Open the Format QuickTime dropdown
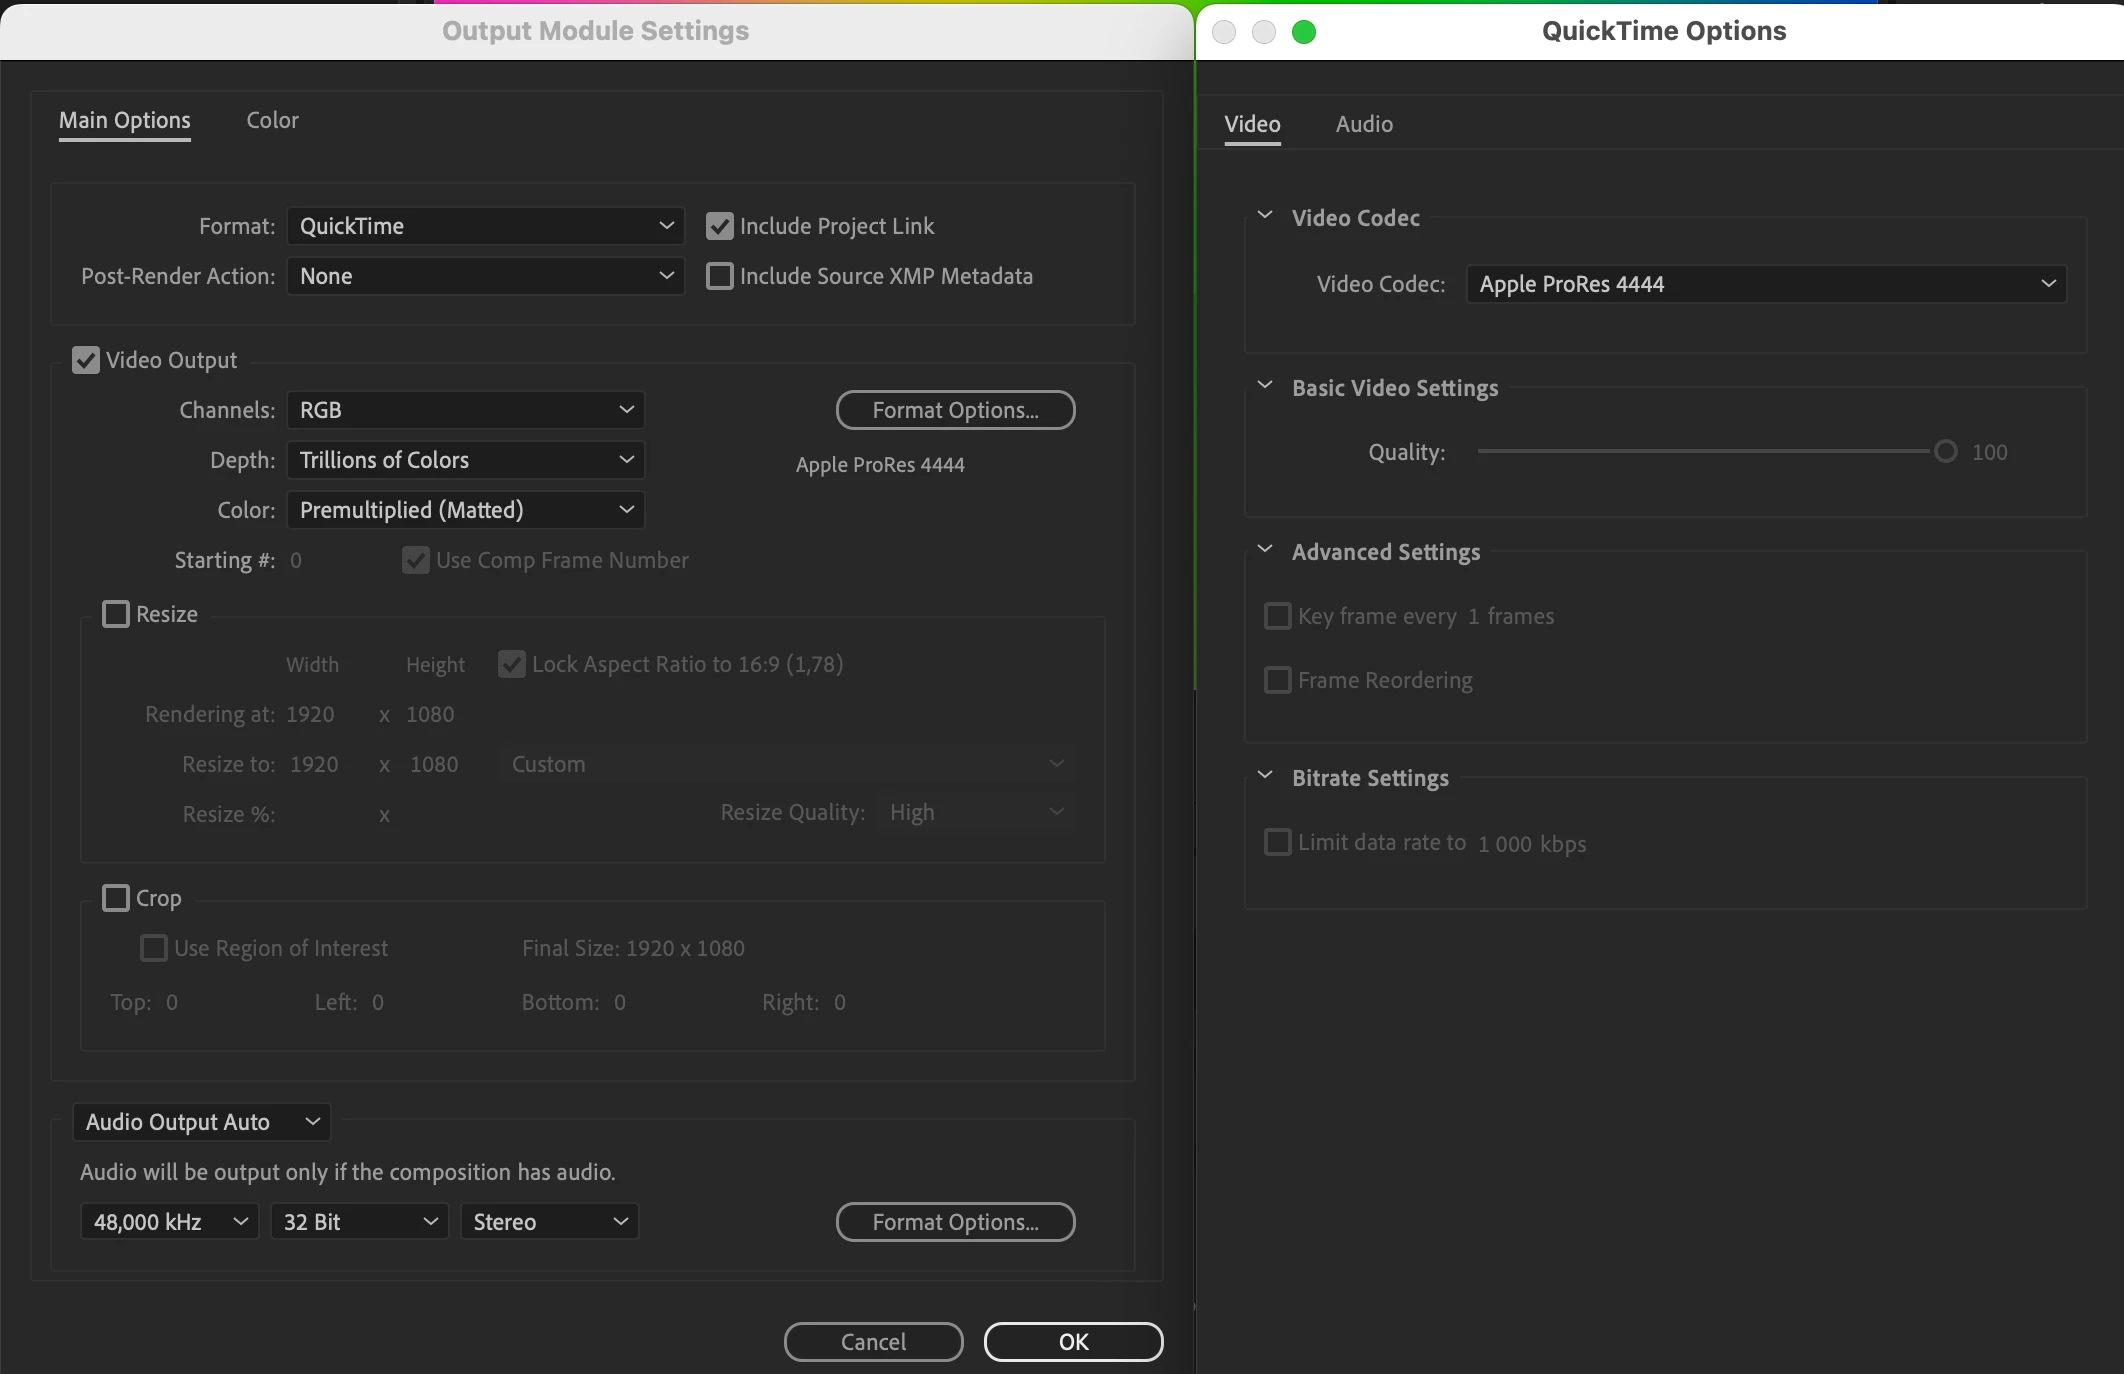The width and height of the screenshot is (2124, 1374). point(485,226)
